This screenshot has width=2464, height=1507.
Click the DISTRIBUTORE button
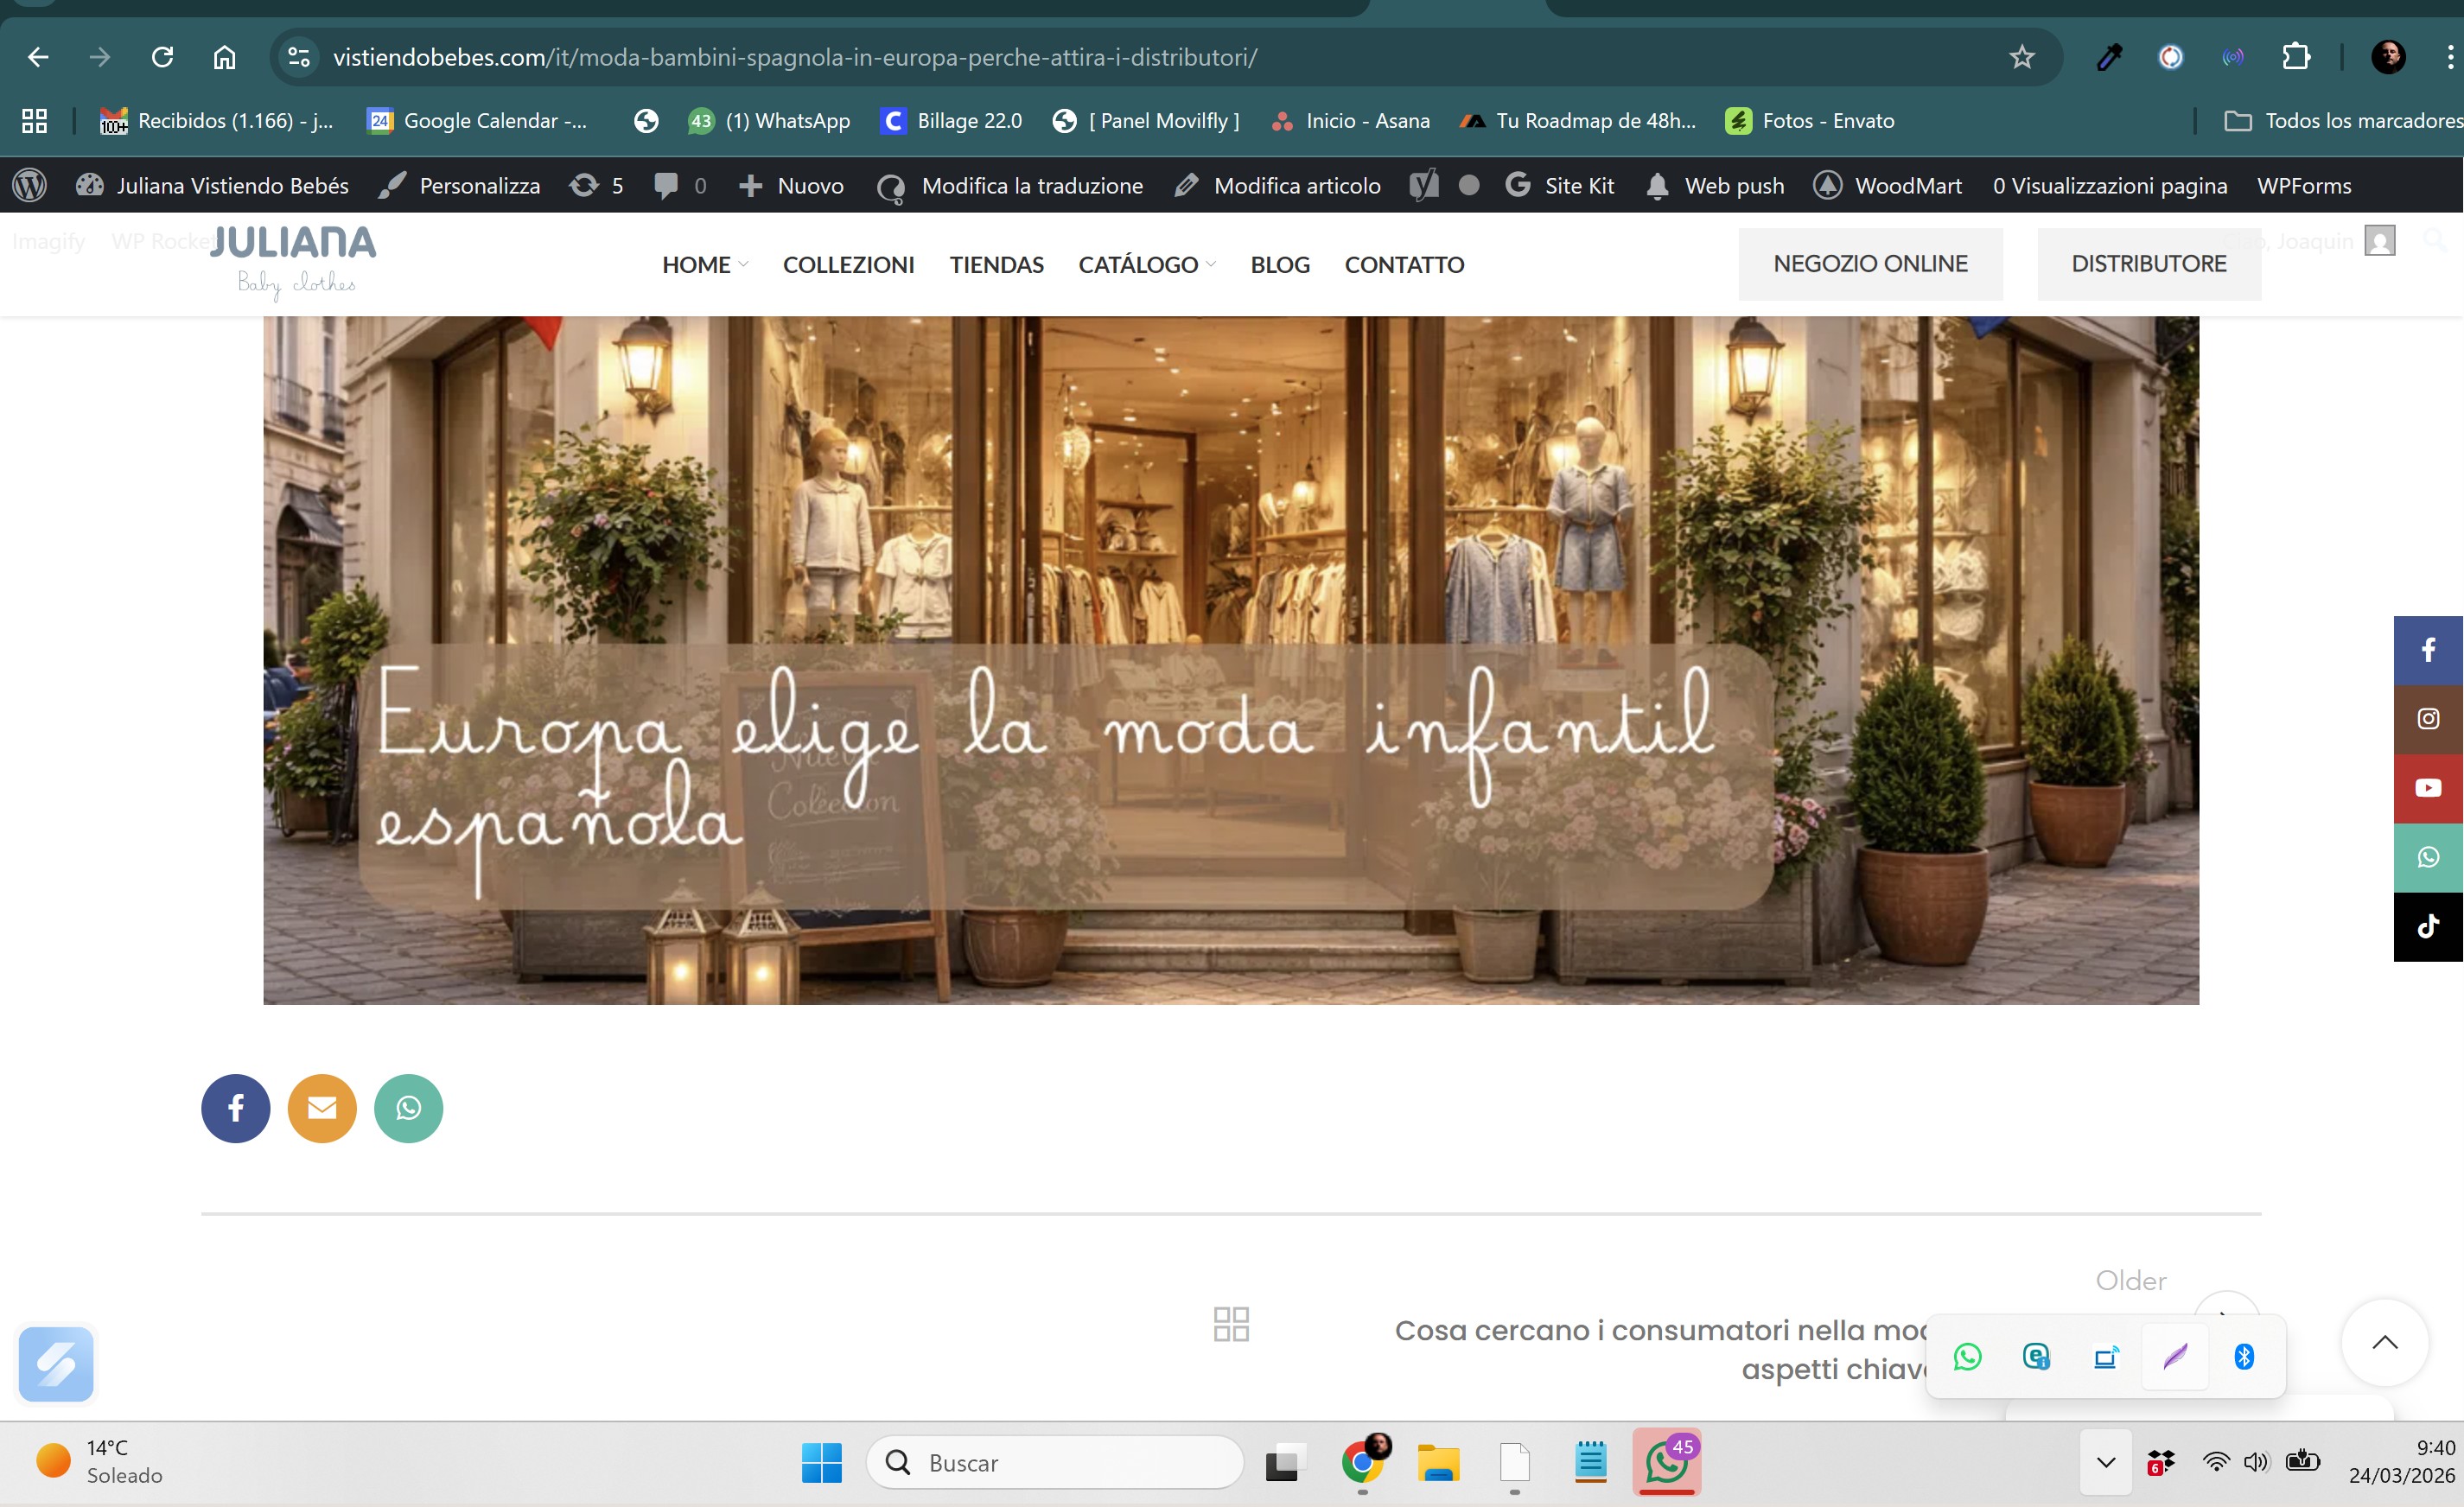point(2148,264)
